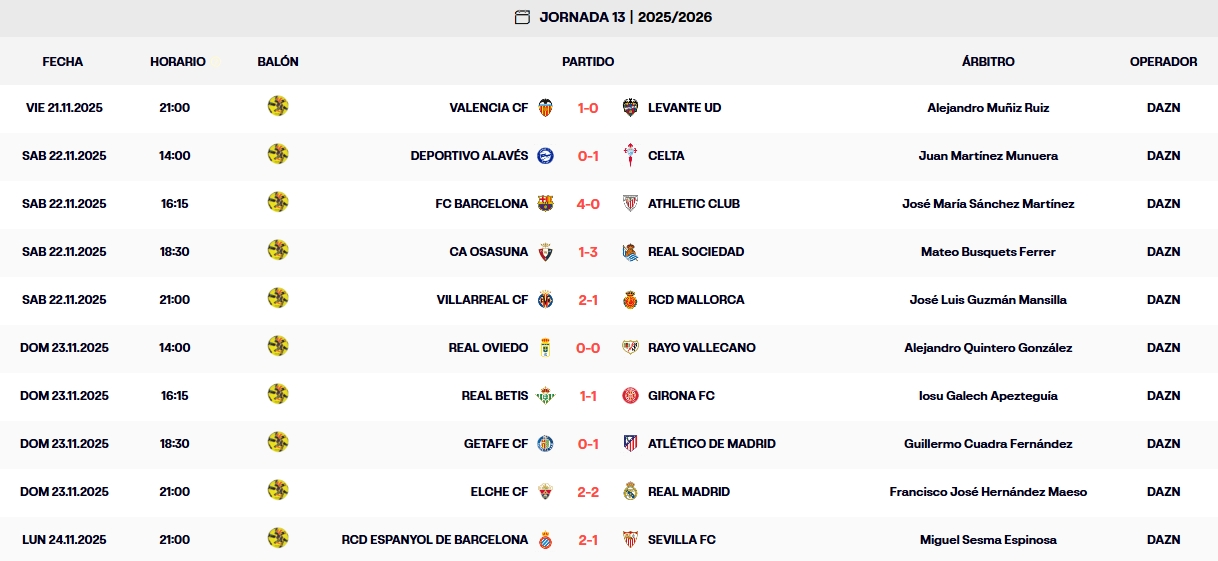Open the 4-0 Barcelona vs Athletic result

pos(588,204)
